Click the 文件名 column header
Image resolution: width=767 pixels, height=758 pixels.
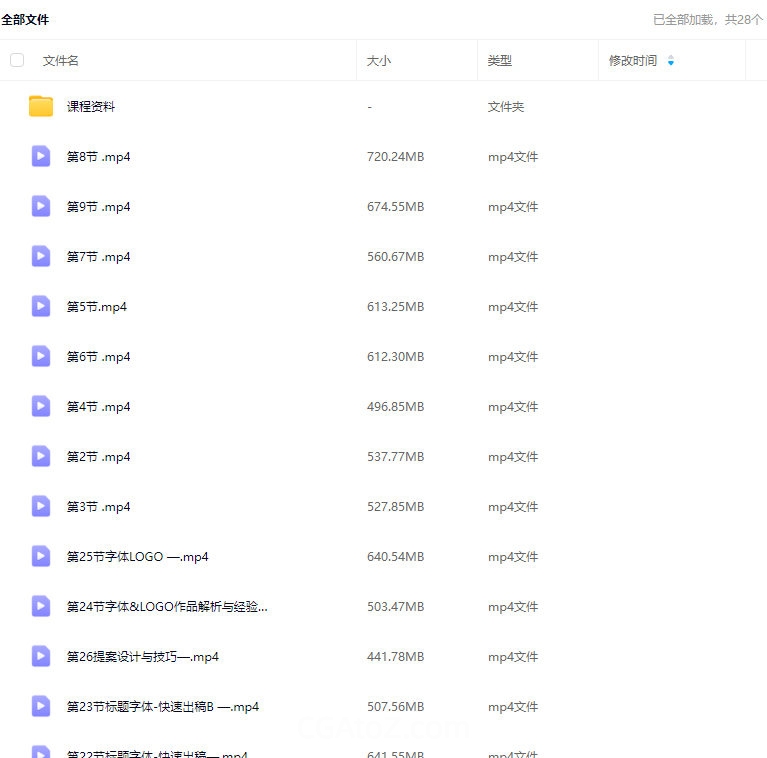[61, 61]
